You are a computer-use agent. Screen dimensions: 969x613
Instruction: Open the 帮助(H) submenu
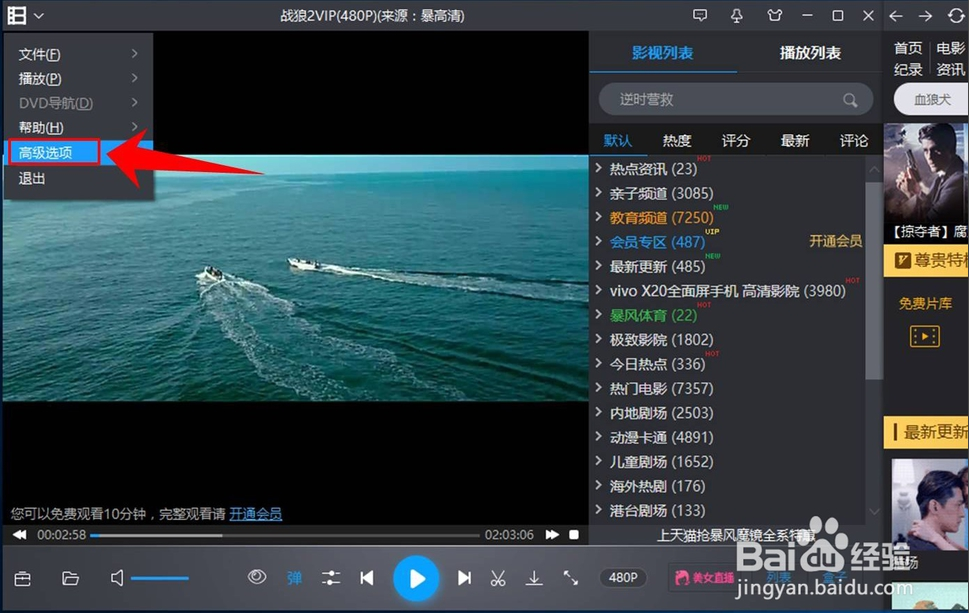78,127
